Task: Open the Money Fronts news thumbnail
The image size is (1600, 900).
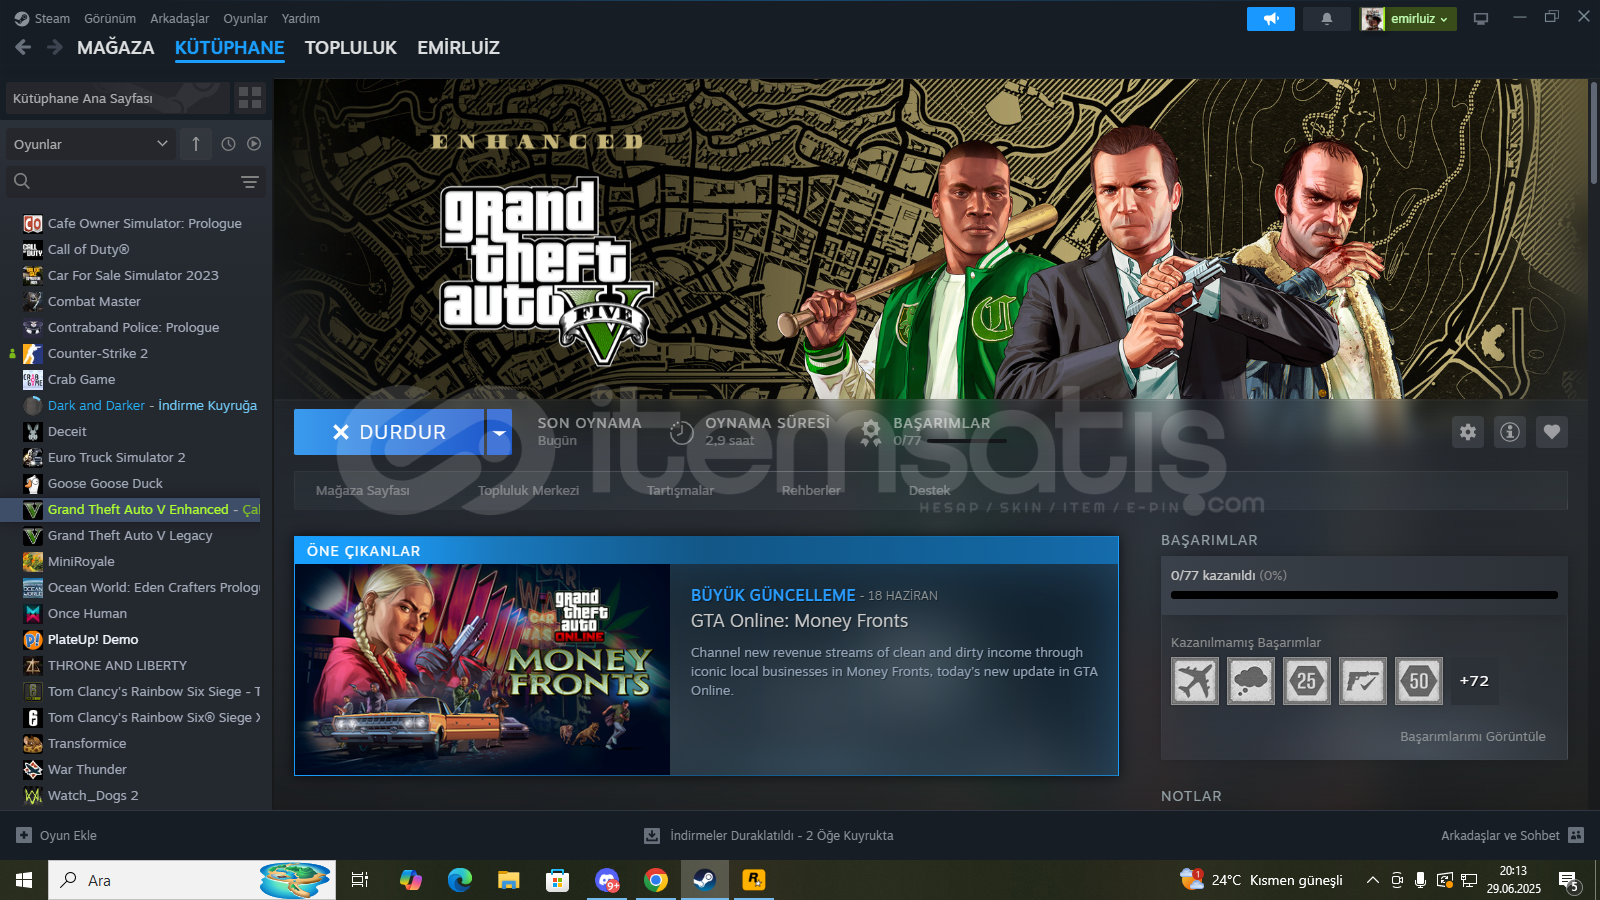Action: [482, 669]
